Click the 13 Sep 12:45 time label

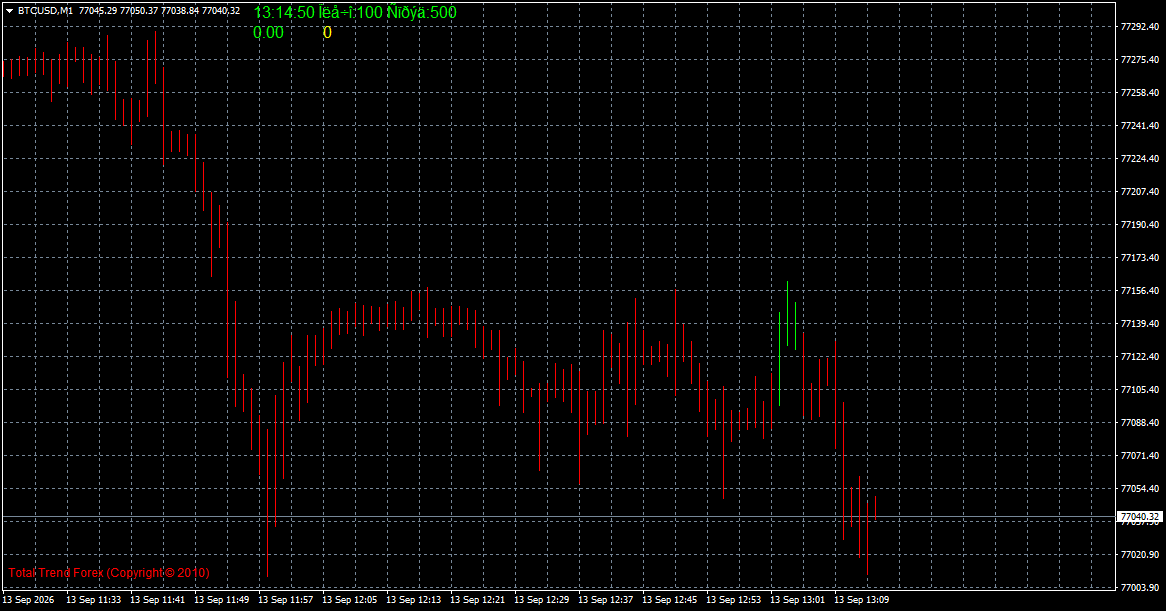(x=669, y=600)
